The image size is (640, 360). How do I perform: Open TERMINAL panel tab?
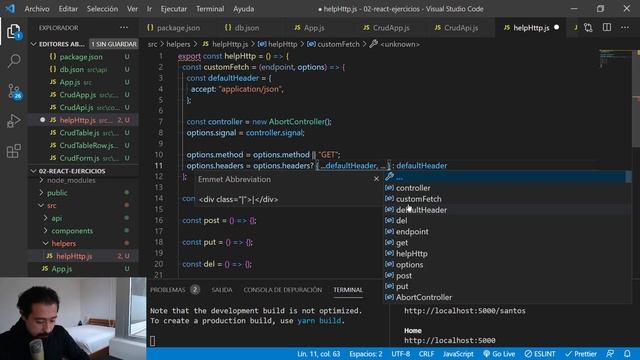(348, 290)
